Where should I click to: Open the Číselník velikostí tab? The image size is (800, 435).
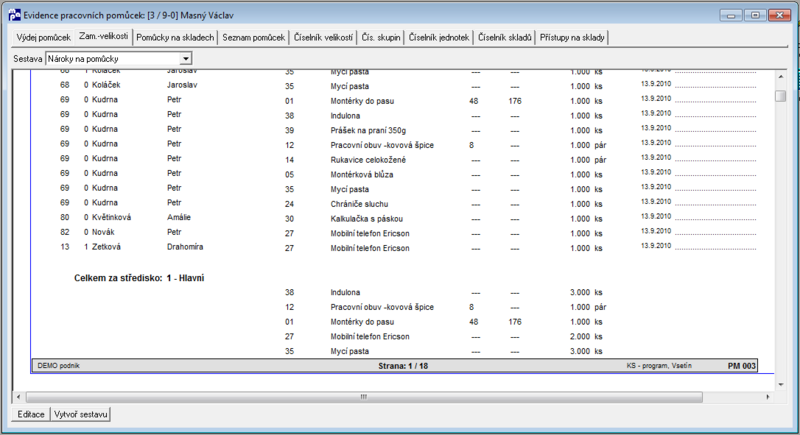(323, 38)
